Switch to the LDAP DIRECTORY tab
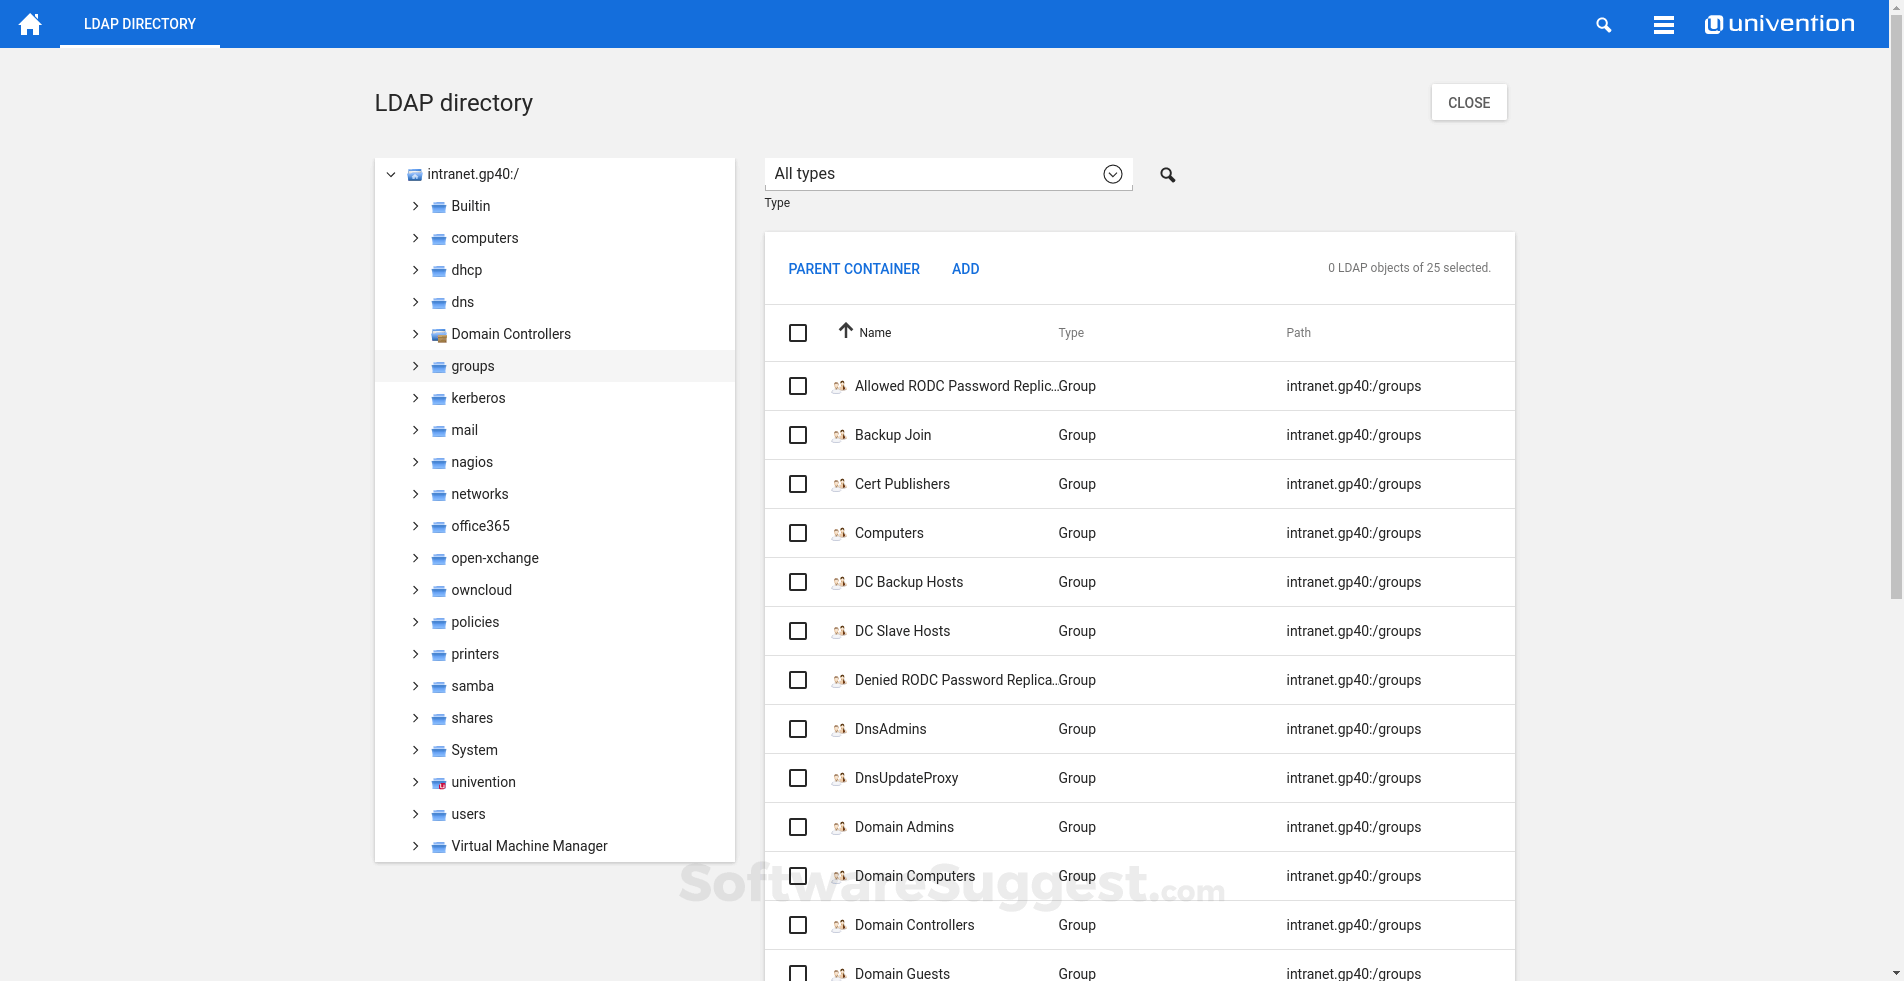Viewport: 1904px width, 981px height. pos(140,24)
